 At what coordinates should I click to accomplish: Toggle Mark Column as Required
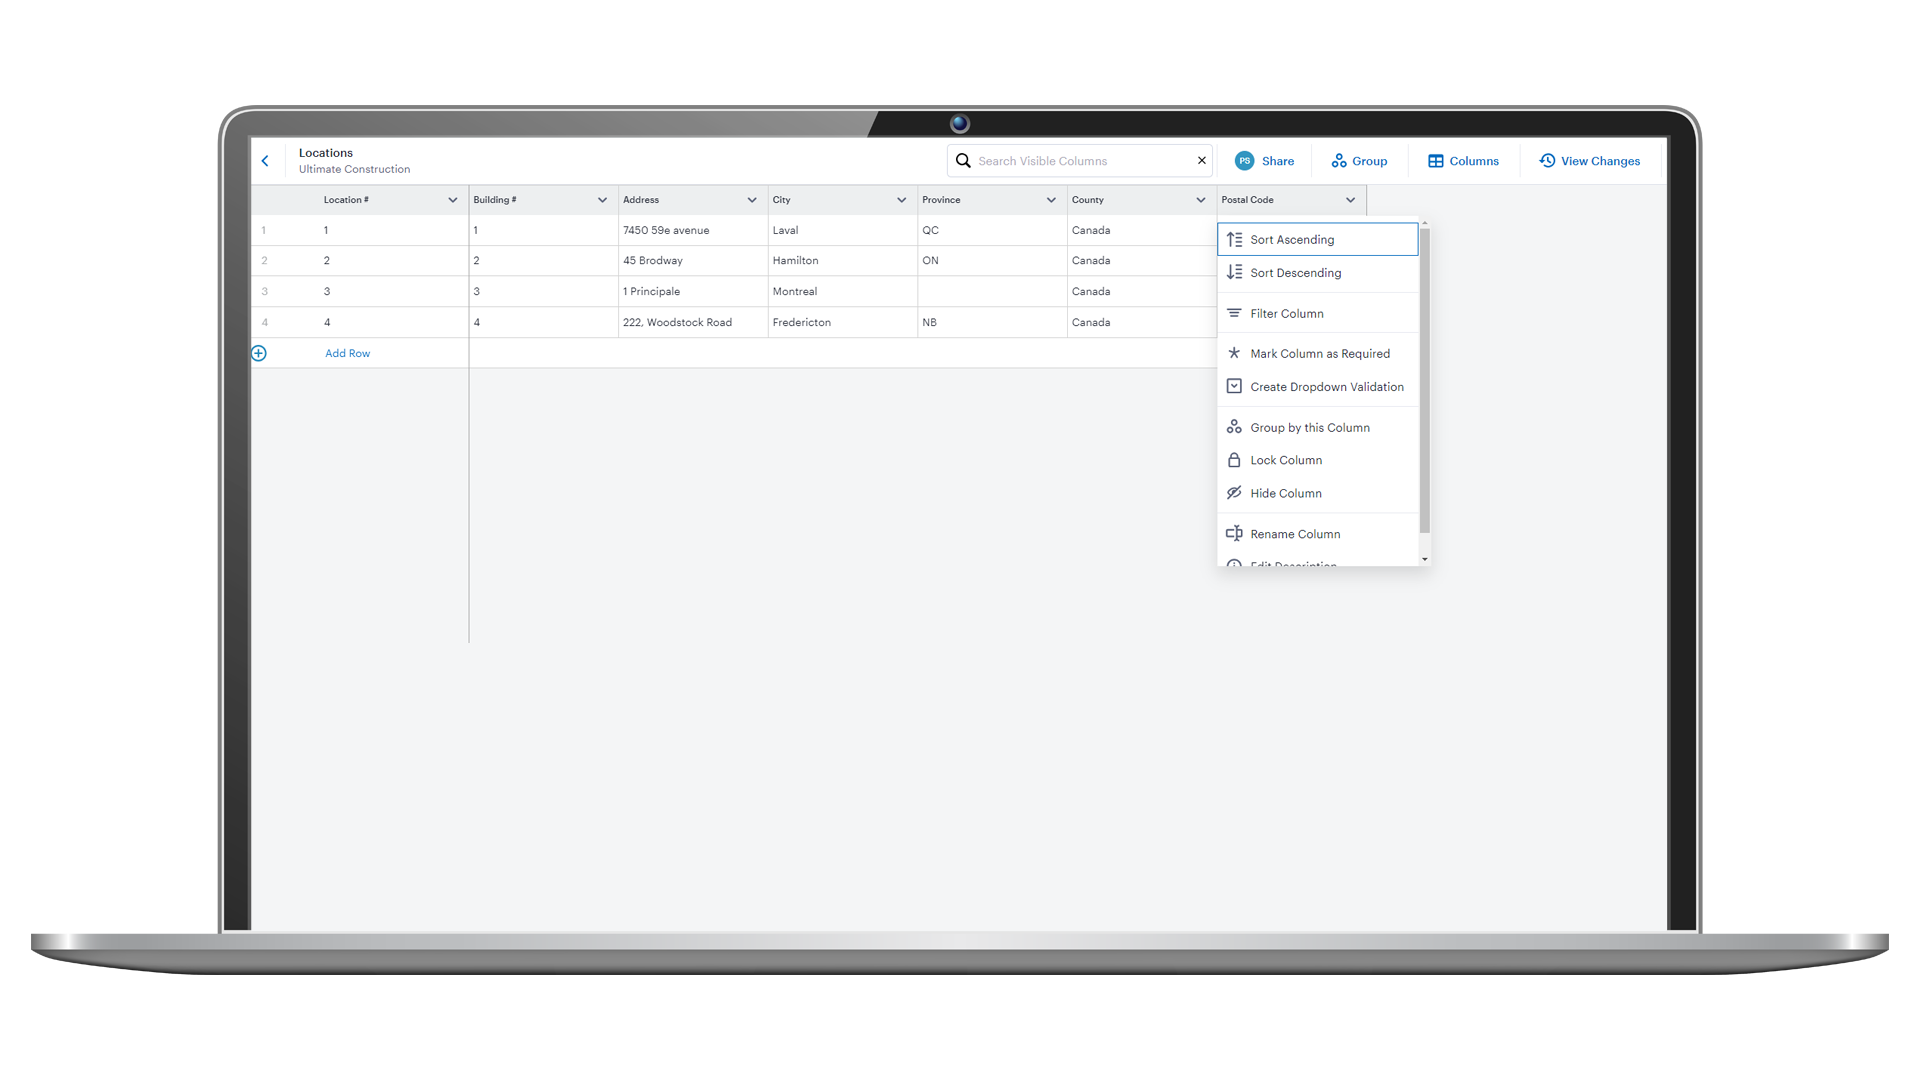1319,354
